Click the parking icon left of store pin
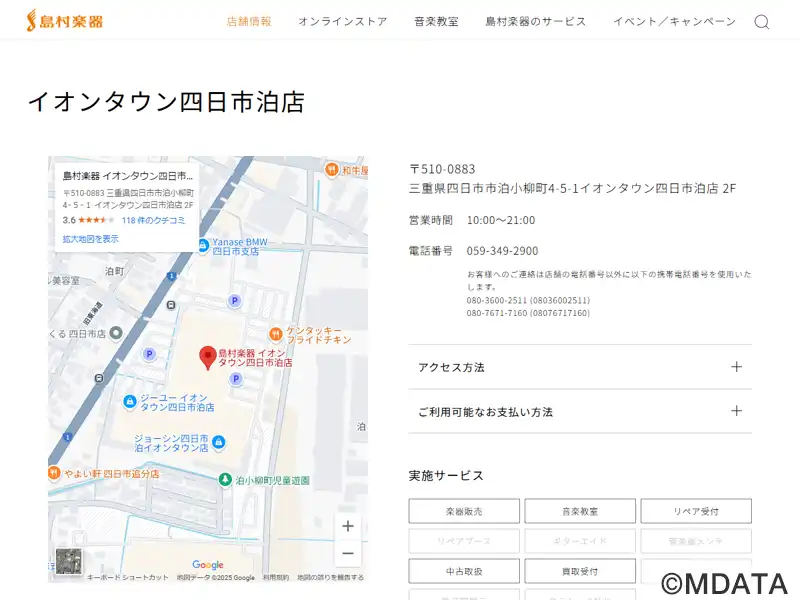The height and width of the screenshot is (600, 800). tap(149, 354)
